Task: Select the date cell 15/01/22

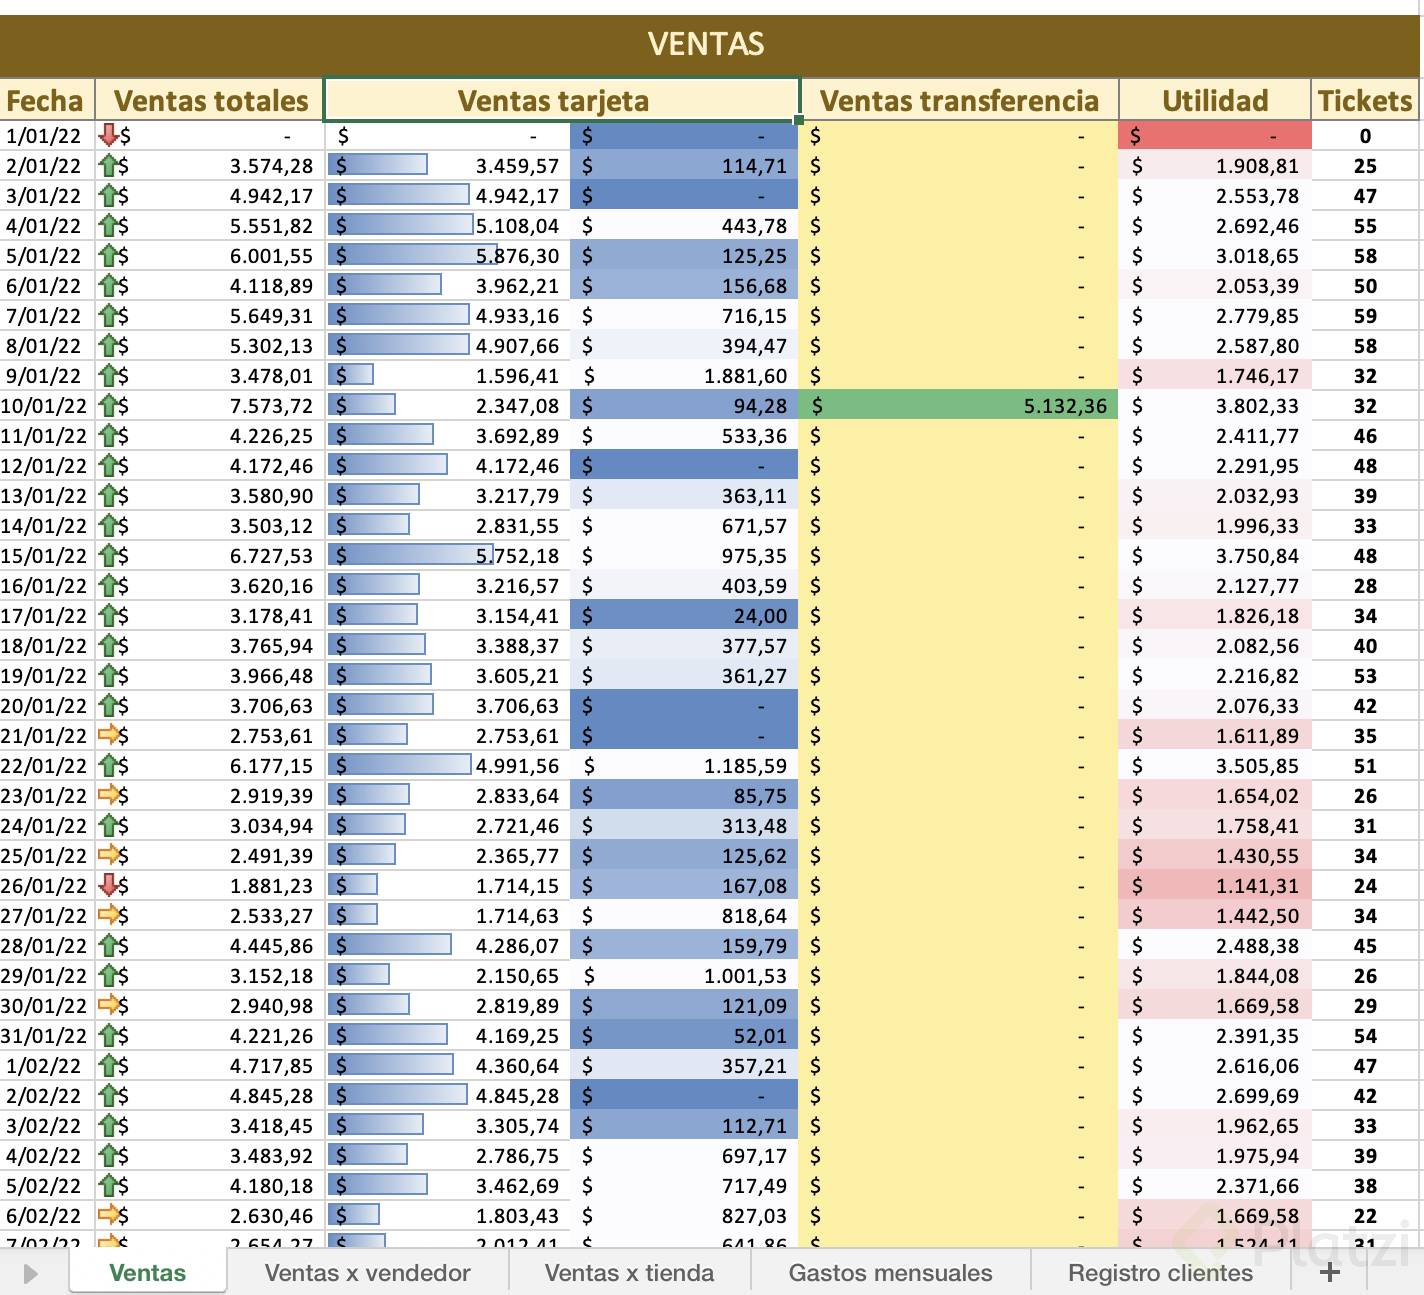Action: (x=46, y=555)
